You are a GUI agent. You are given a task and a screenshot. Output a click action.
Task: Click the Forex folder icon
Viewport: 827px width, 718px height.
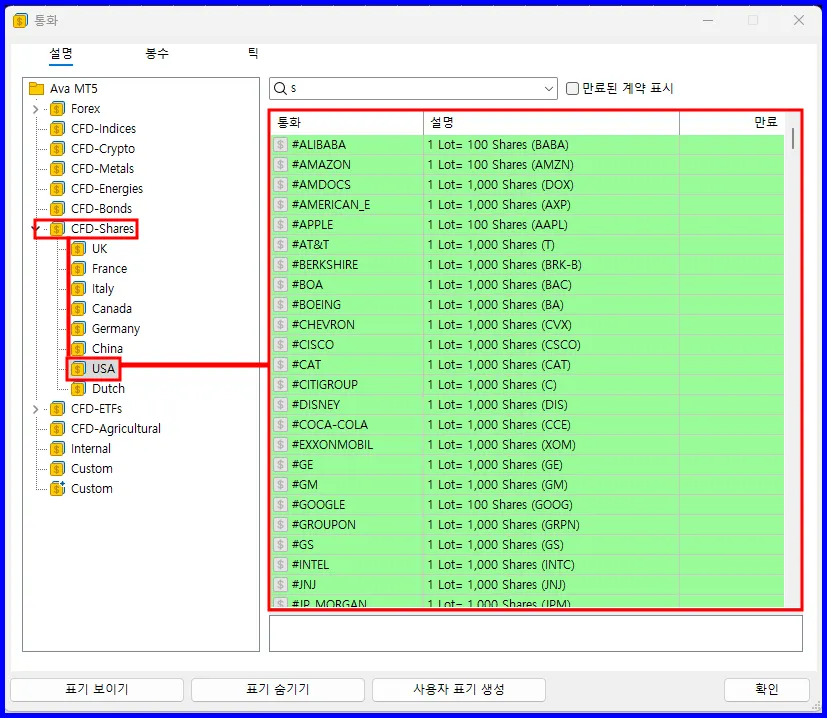coord(57,109)
